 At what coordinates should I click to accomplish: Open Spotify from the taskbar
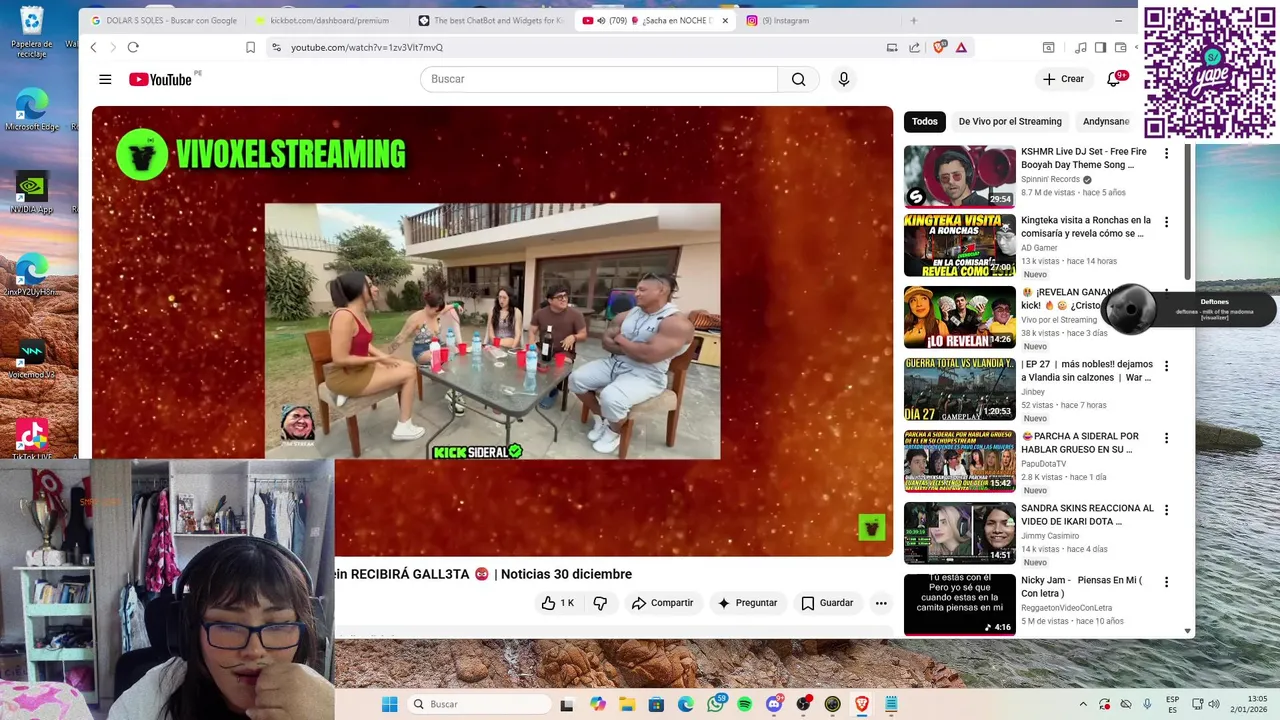744,704
